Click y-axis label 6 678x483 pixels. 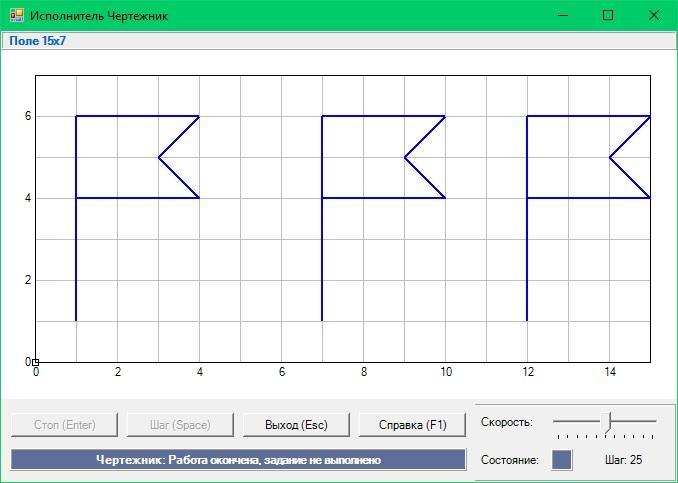tap(28, 116)
